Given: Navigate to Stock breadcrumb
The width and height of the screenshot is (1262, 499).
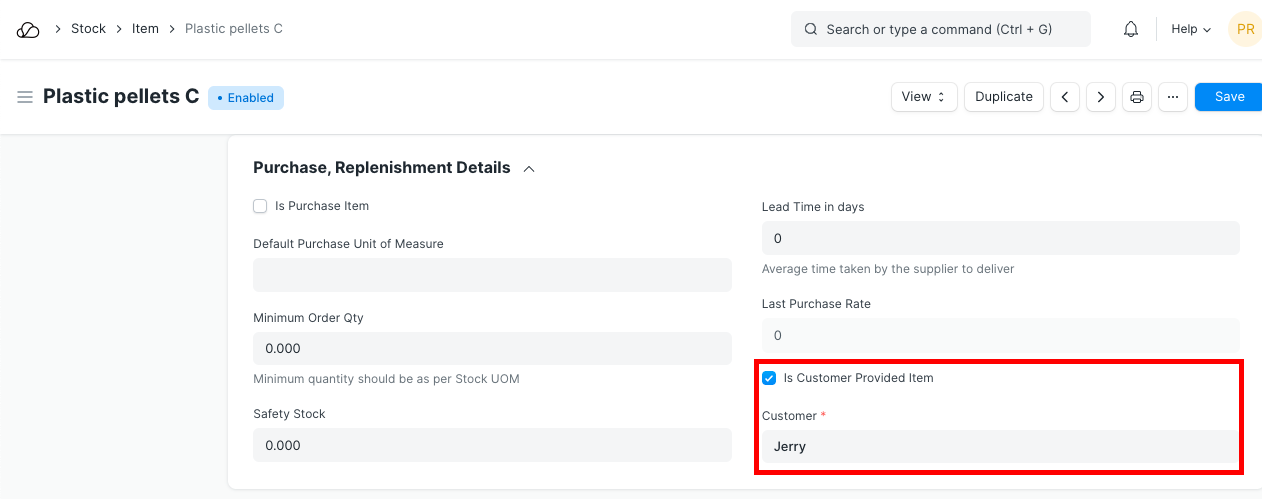Looking at the screenshot, I should 88,29.
